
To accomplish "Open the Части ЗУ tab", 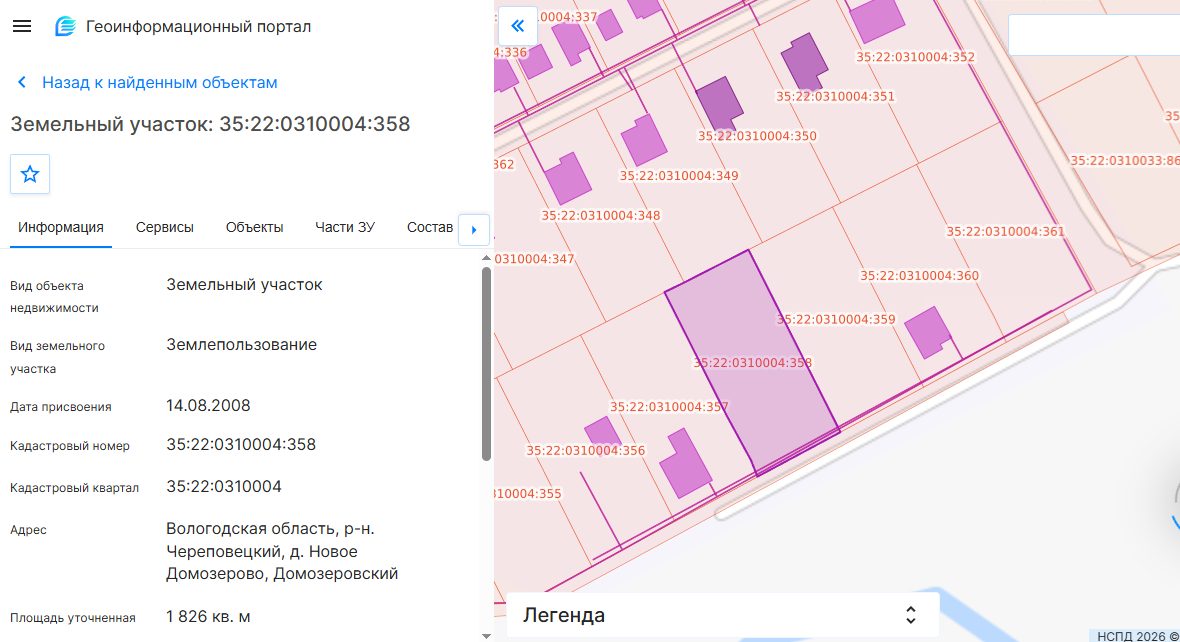I will 345,227.
